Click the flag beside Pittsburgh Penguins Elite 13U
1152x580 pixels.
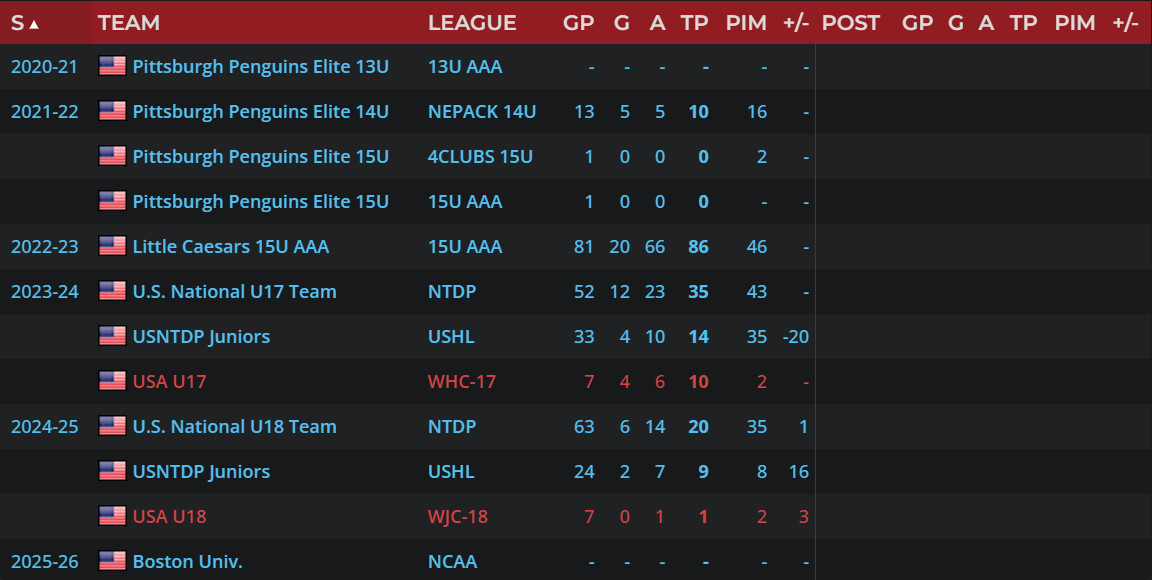[112, 66]
